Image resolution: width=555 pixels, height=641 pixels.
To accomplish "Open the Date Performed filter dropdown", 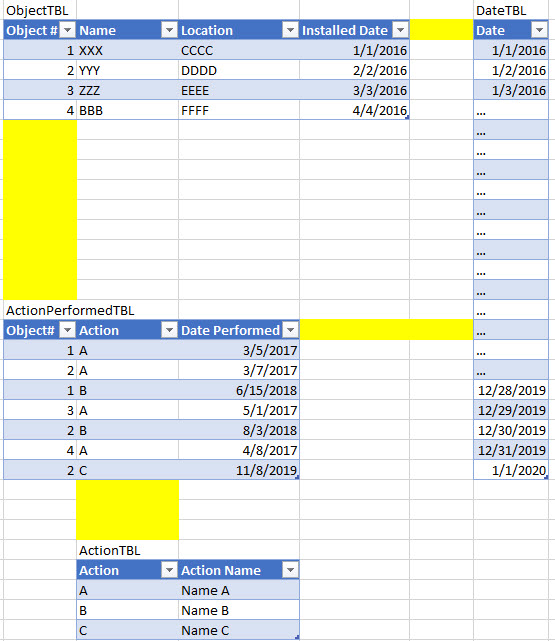I will coord(290,329).
